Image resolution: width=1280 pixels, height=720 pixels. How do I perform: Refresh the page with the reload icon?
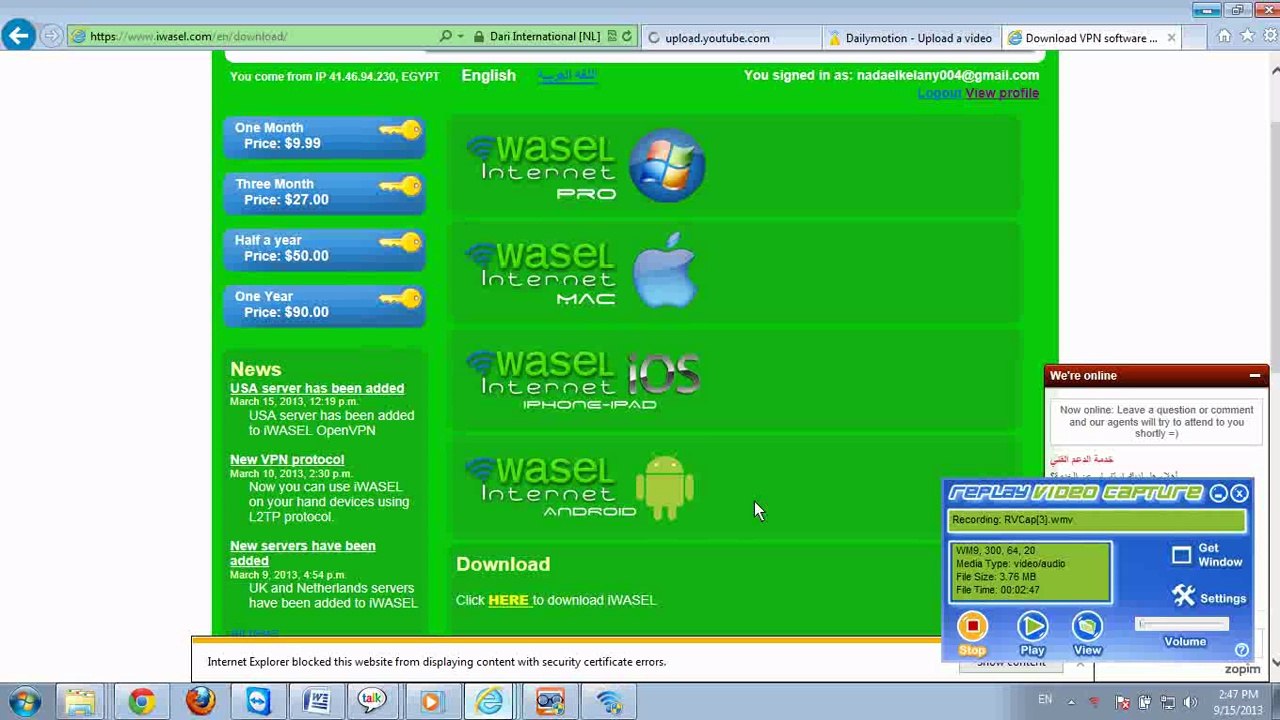[x=627, y=36]
